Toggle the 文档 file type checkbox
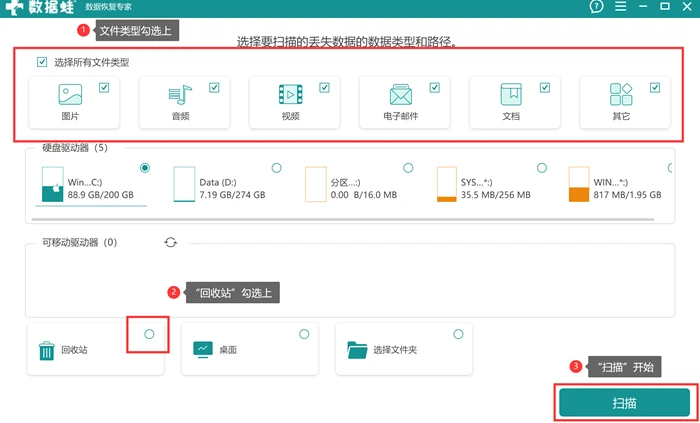Image resolution: width=700 pixels, height=423 pixels. point(545,88)
